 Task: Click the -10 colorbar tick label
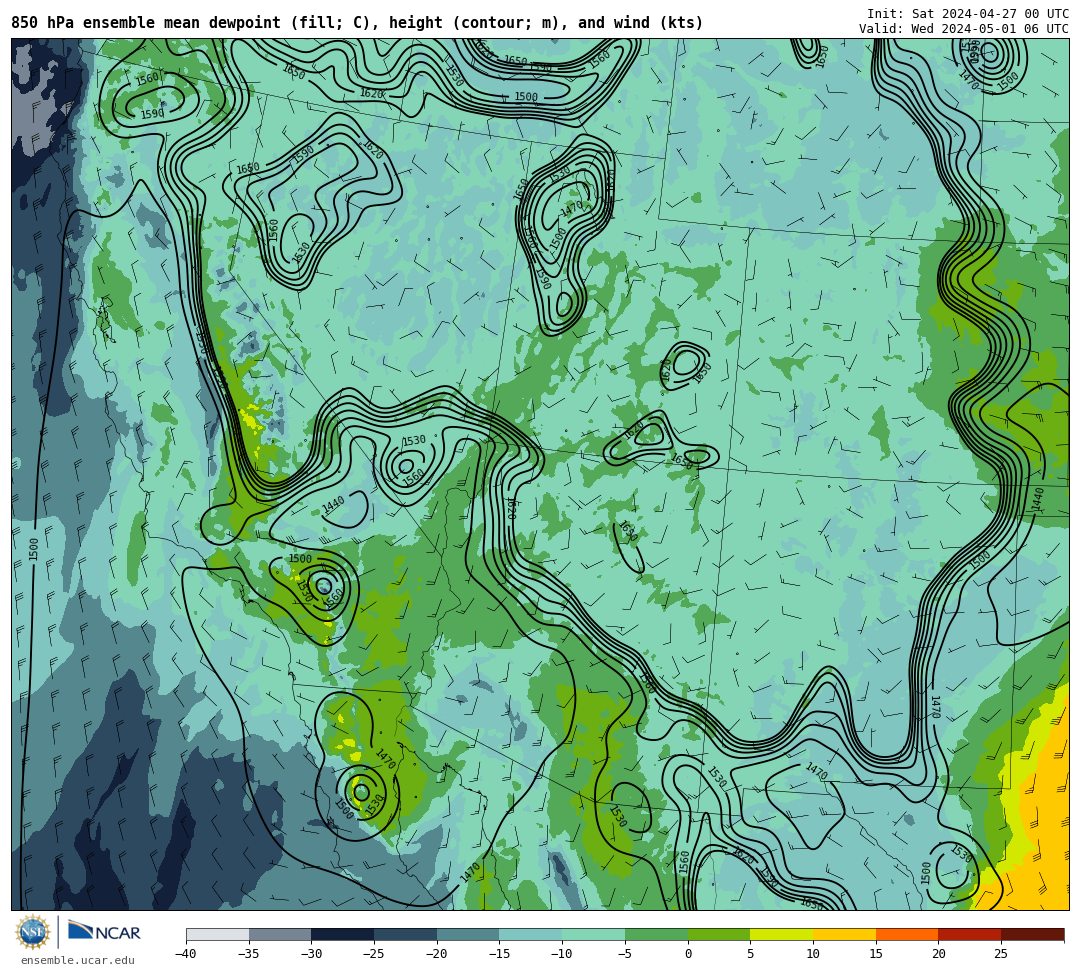[x=562, y=954]
